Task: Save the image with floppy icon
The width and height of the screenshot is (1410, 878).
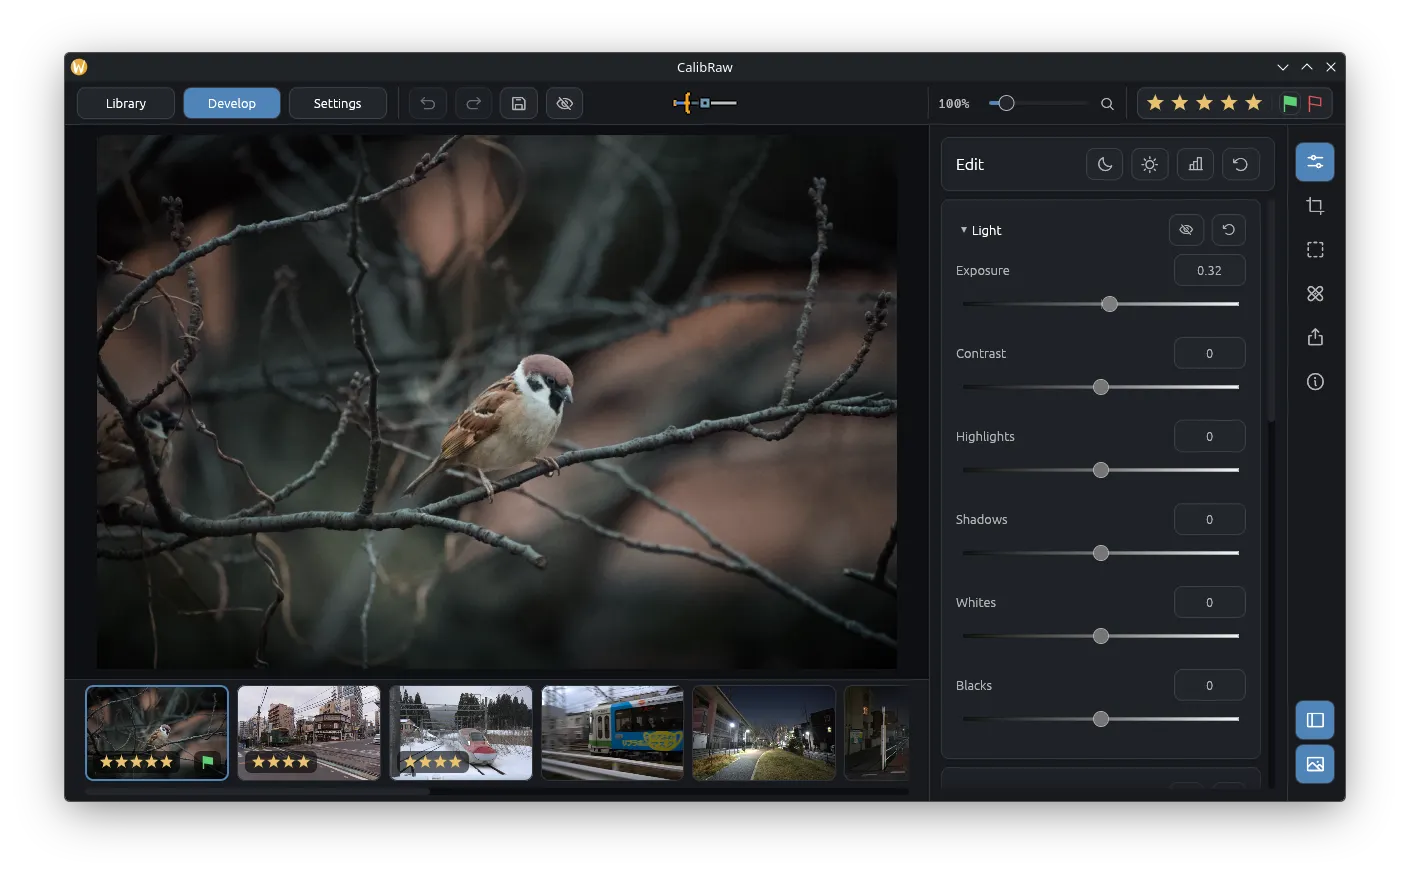Action: (519, 103)
